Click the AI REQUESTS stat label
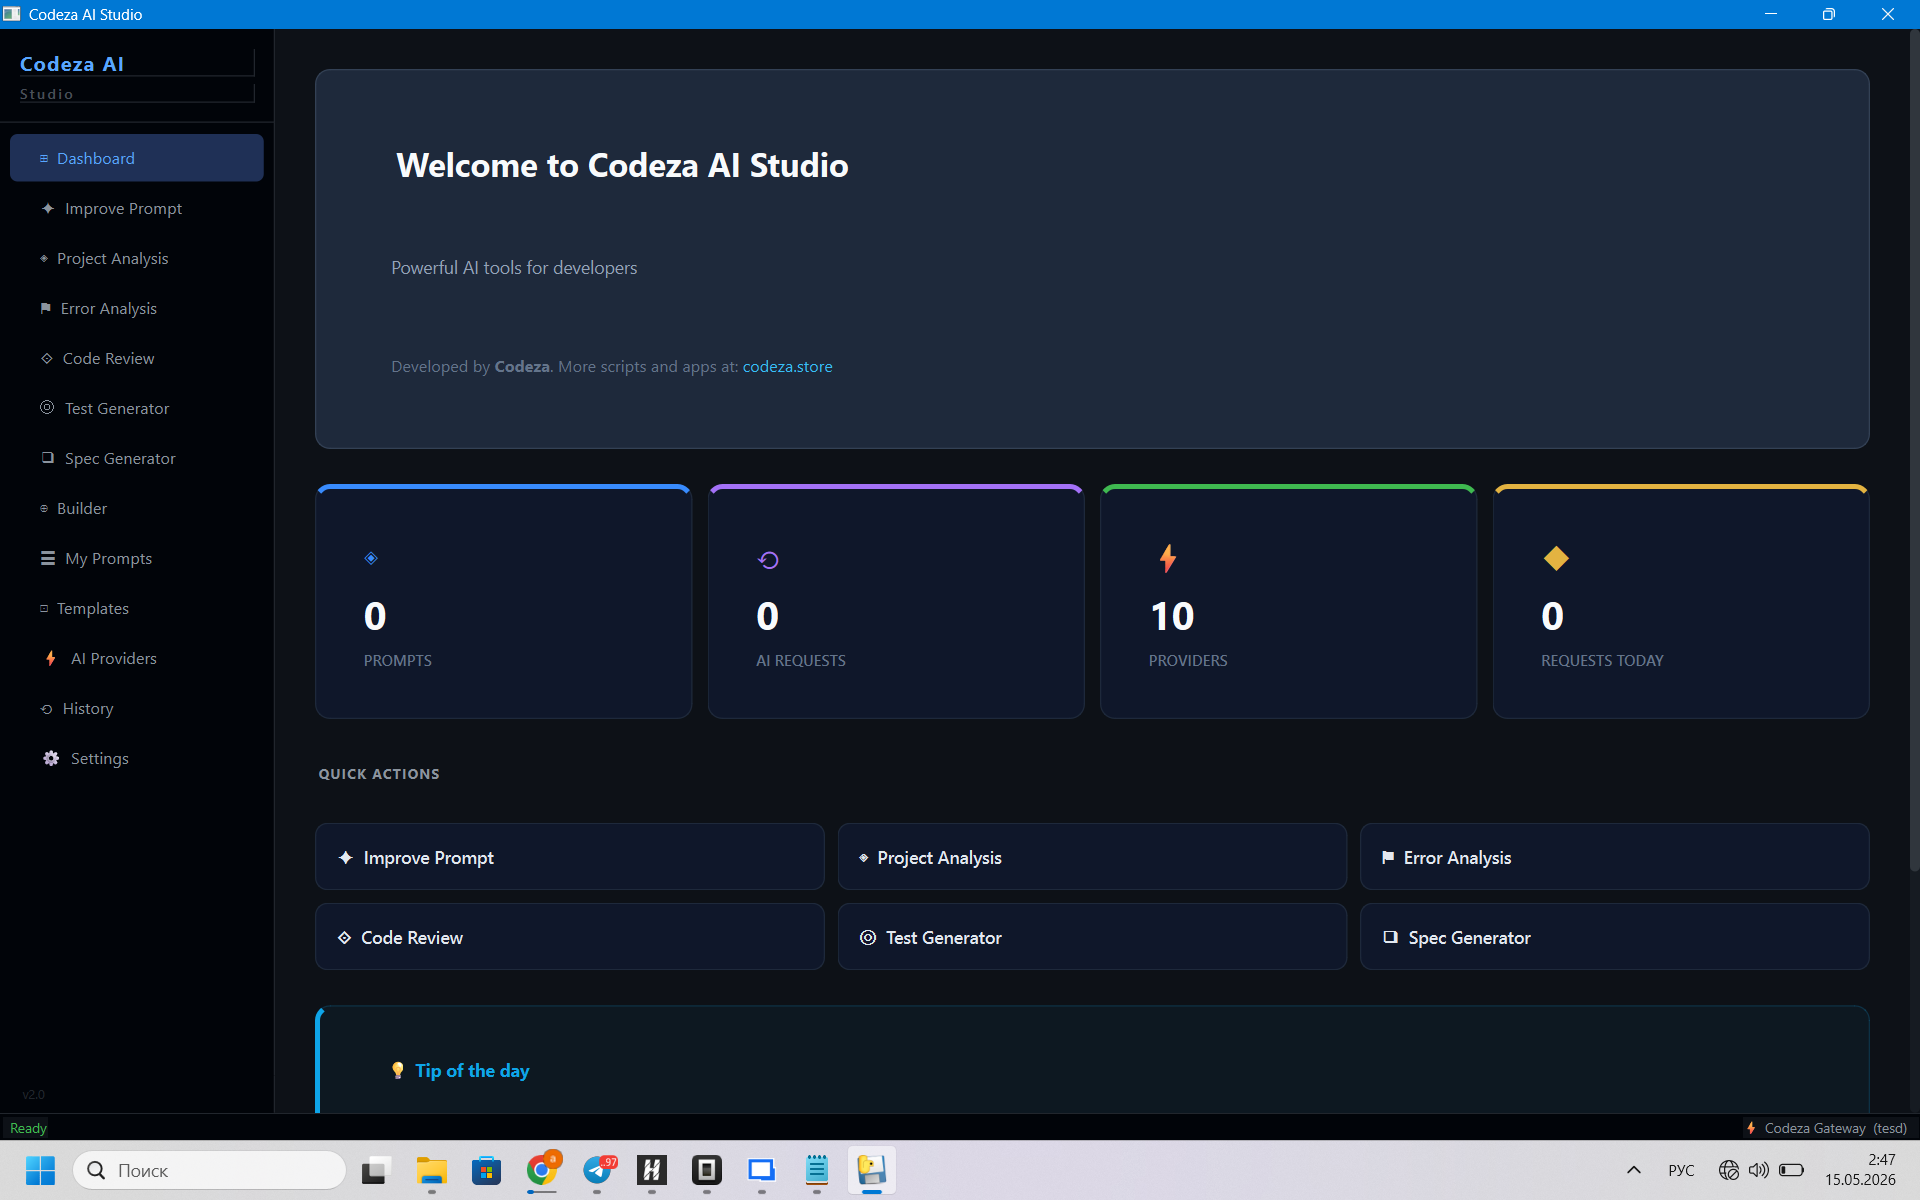This screenshot has width=1920, height=1200. [801, 660]
